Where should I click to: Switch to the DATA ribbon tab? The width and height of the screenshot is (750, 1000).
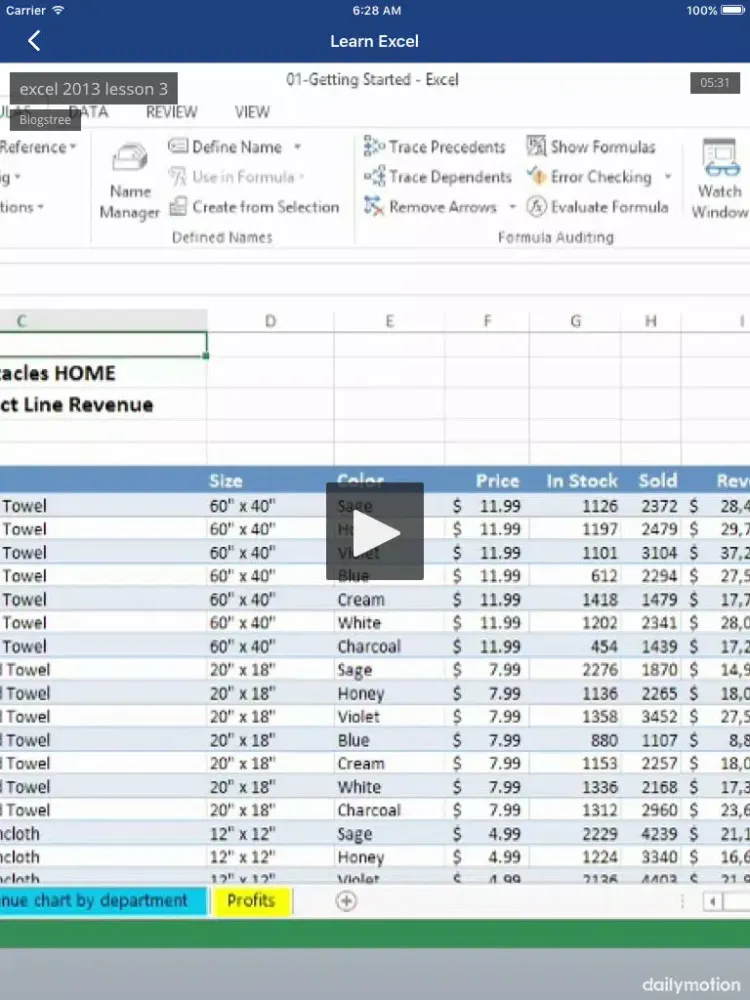[x=88, y=112]
